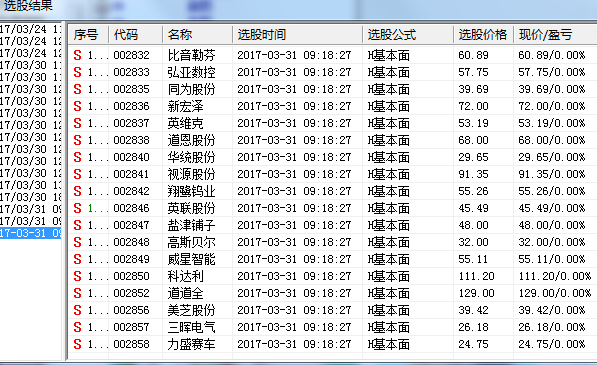This screenshot has width=597, height=365.
Task: Click stock code 002857
Action: (131, 327)
